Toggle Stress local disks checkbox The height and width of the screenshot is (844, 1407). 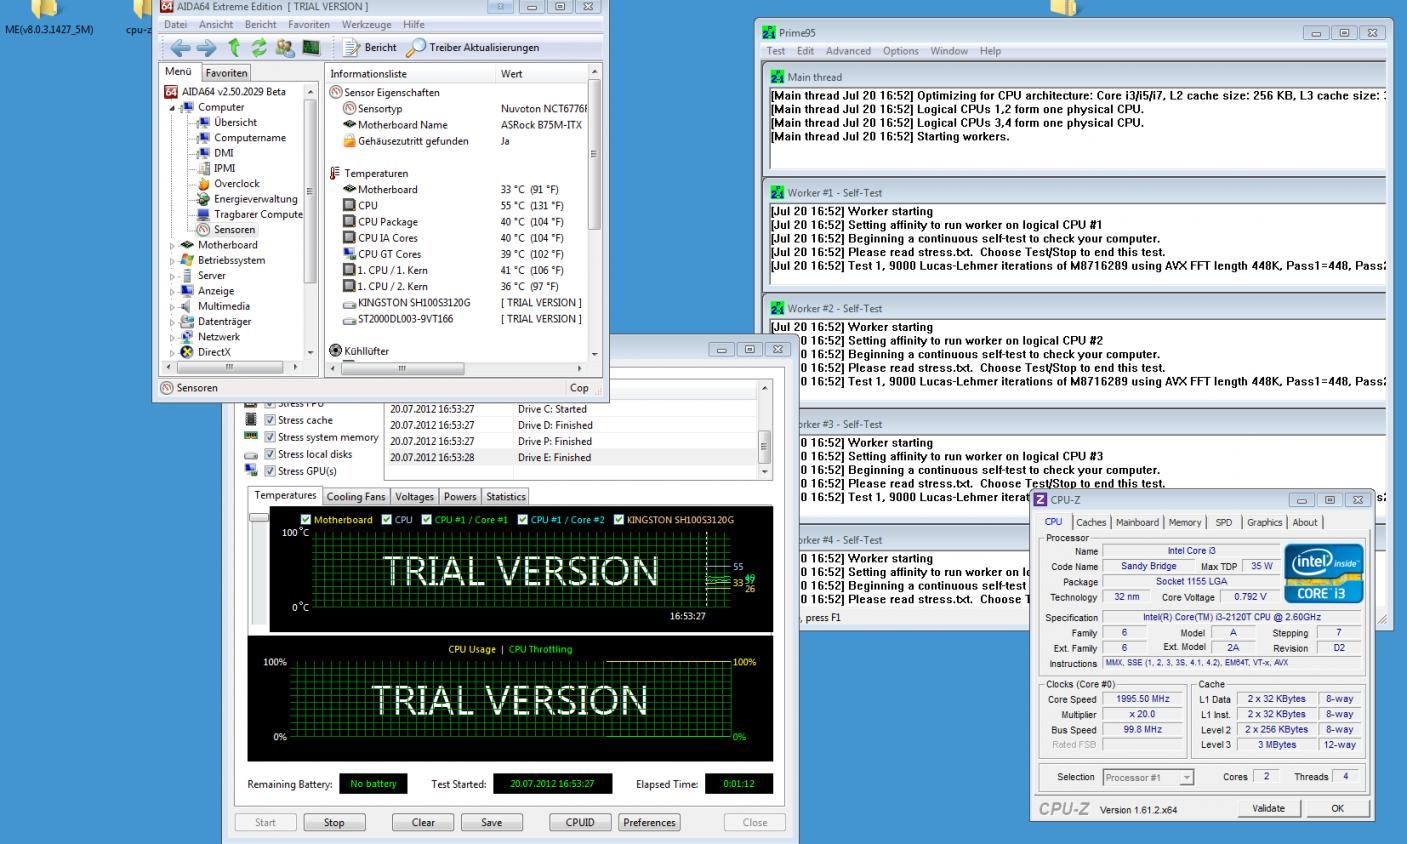coord(270,454)
